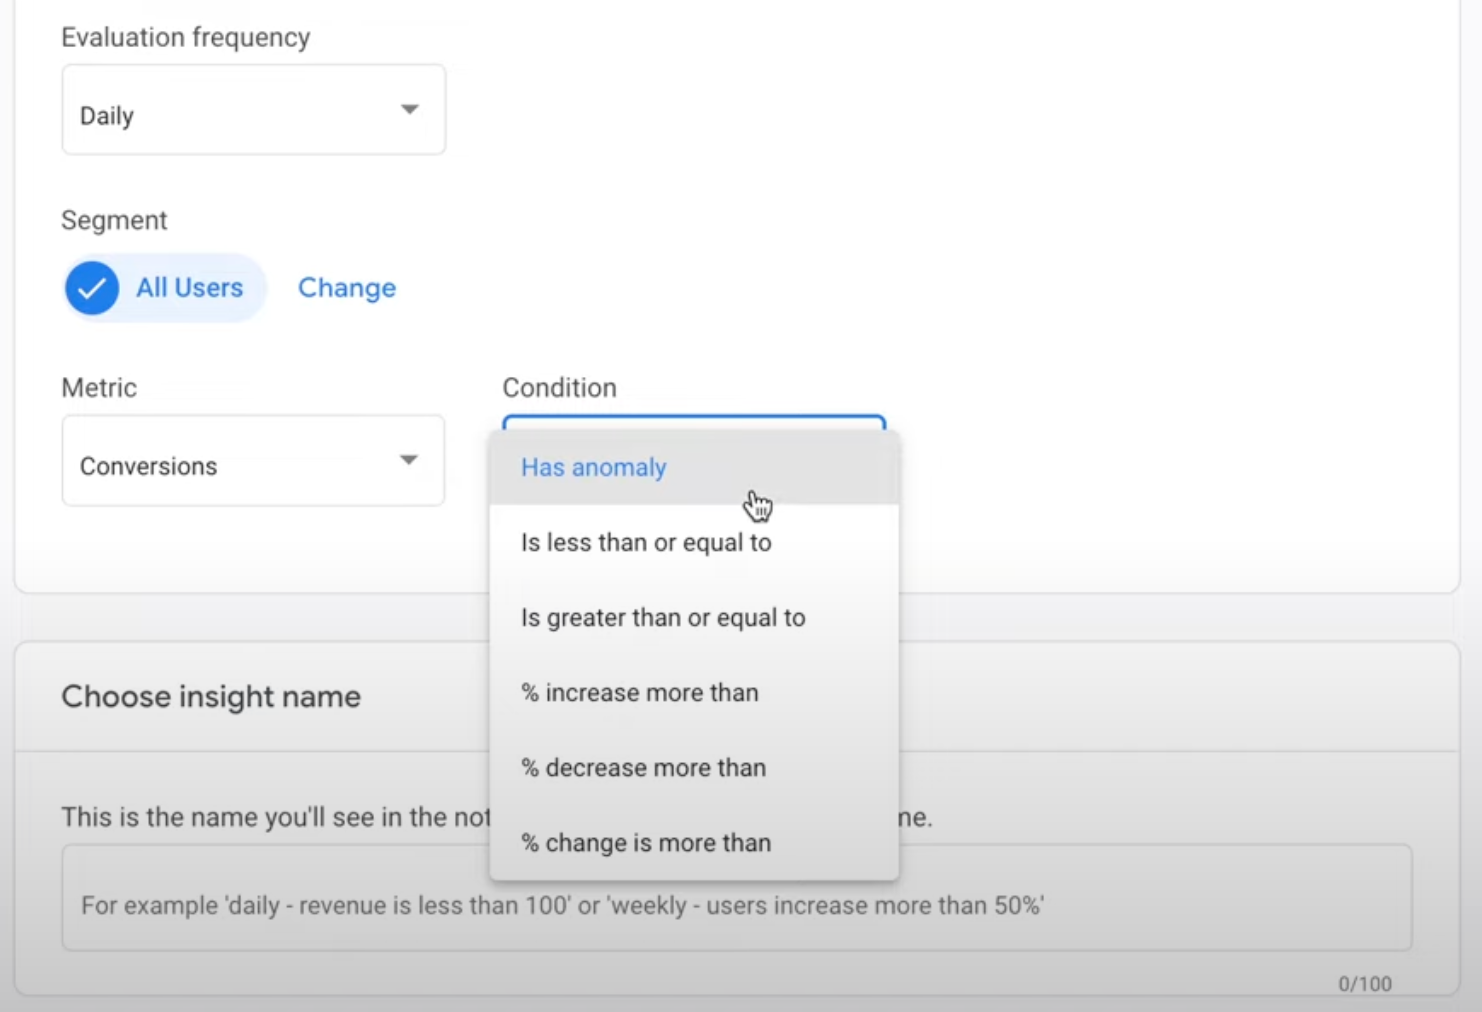The height and width of the screenshot is (1012, 1482).
Task: Click the Conversions dropdown arrow
Action: [x=409, y=461]
